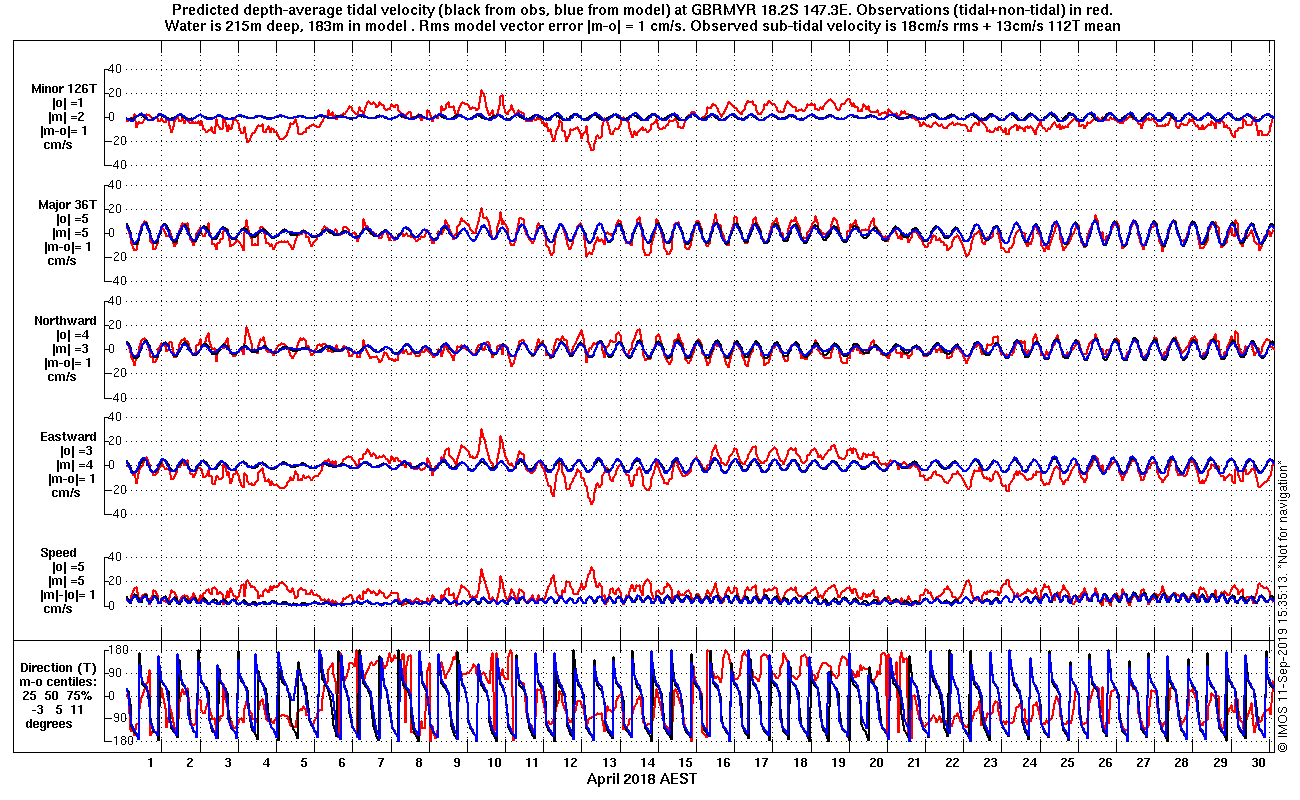Click the title line starting "Predicted depth-average tidal velocity"
Image resolution: width=1300 pixels, height=800 pixels.
[642, 10]
